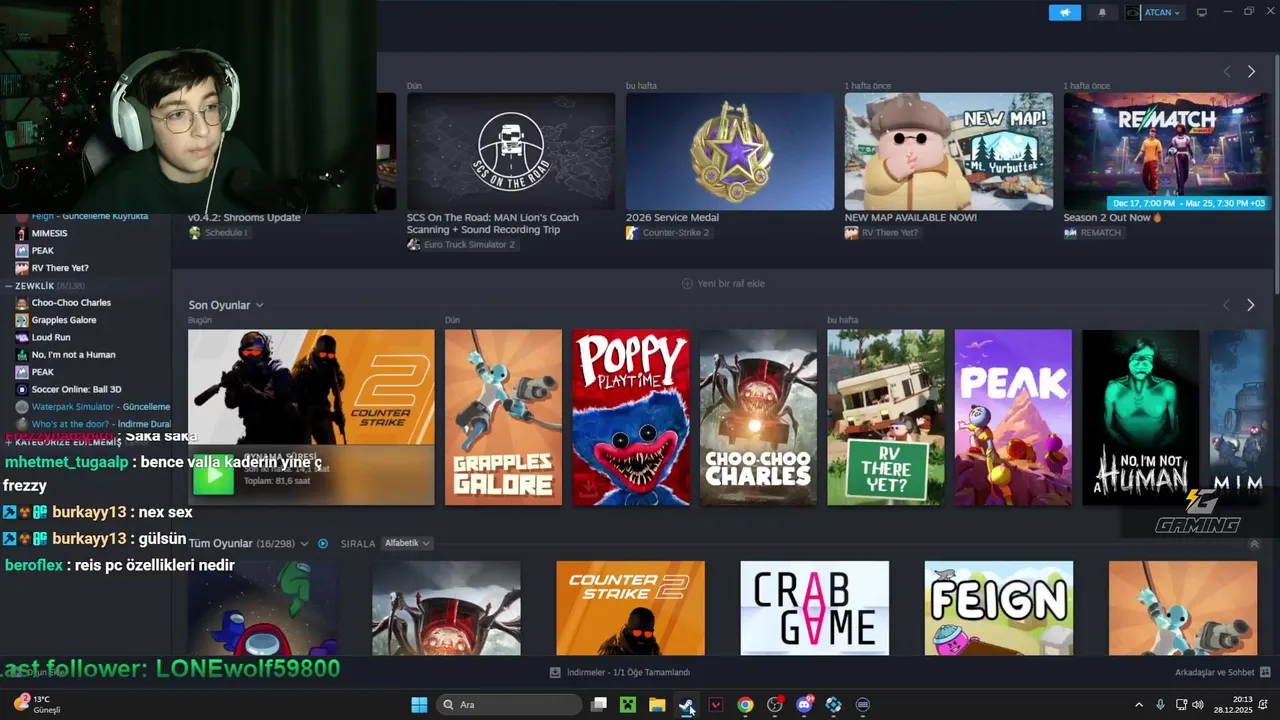Launch Minecraft creeper taskbar icon
1280x720 pixels.
pos(628,704)
